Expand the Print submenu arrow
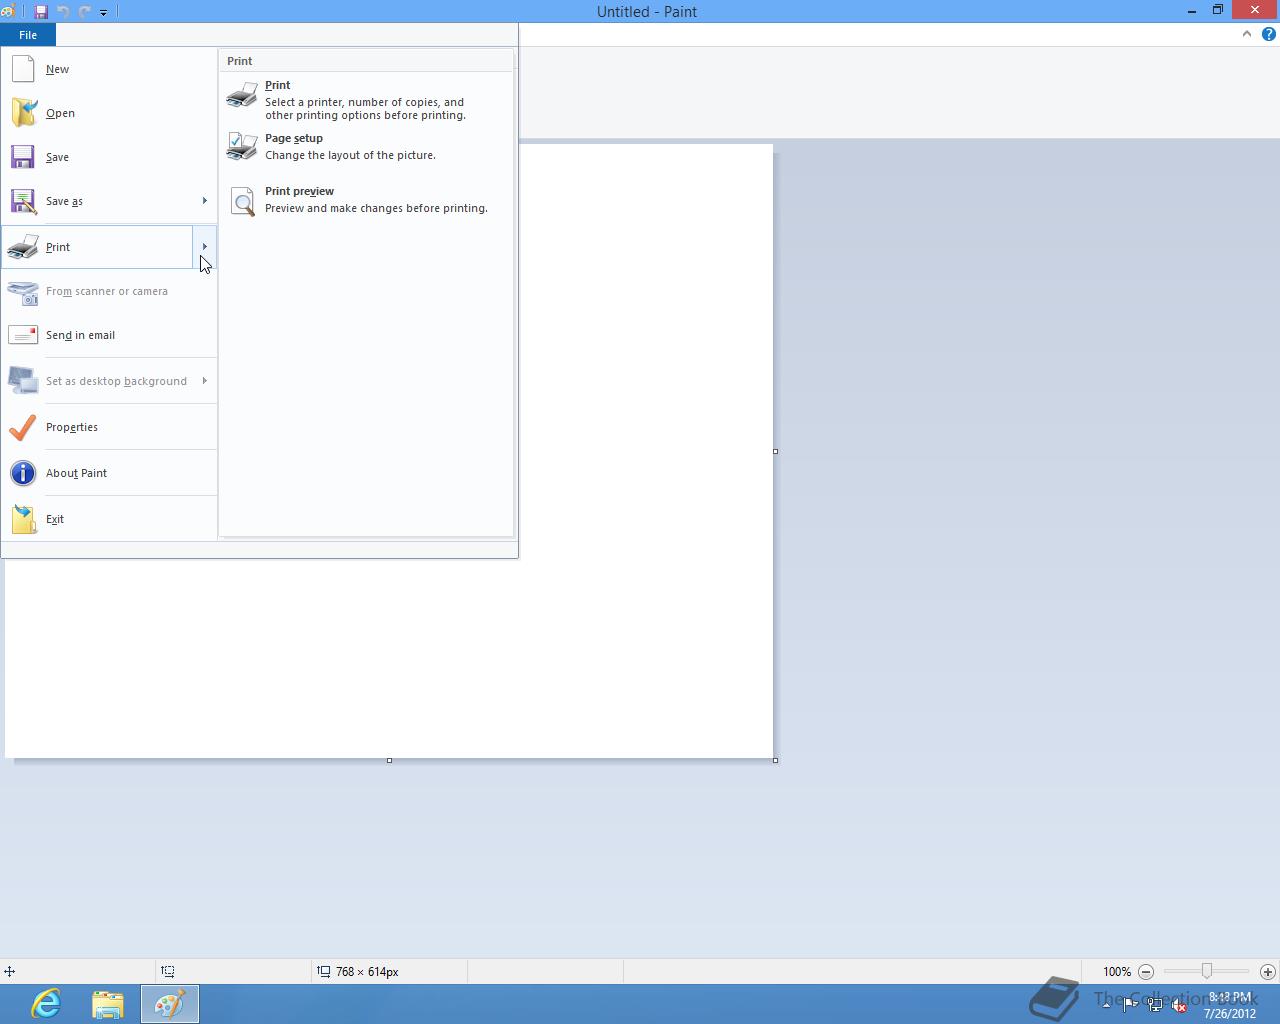1280x1024 pixels. point(205,247)
